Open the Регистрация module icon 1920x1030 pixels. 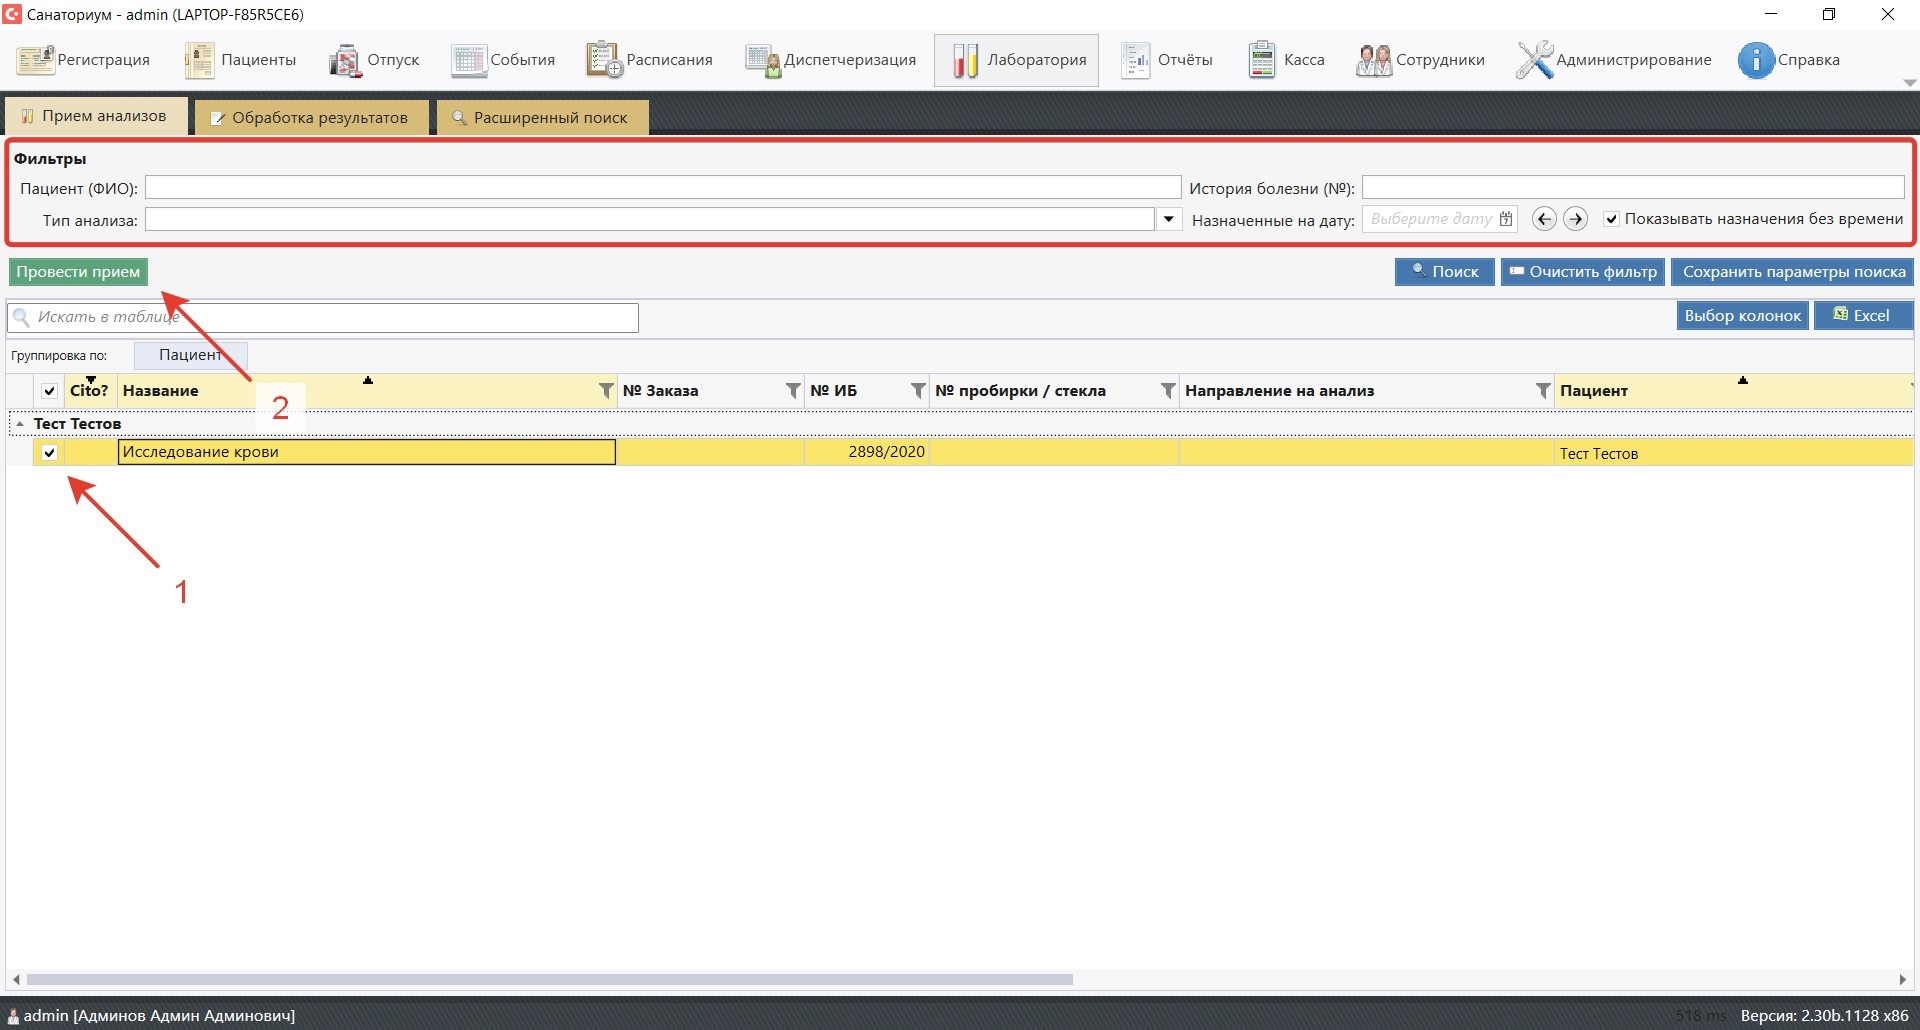point(36,60)
